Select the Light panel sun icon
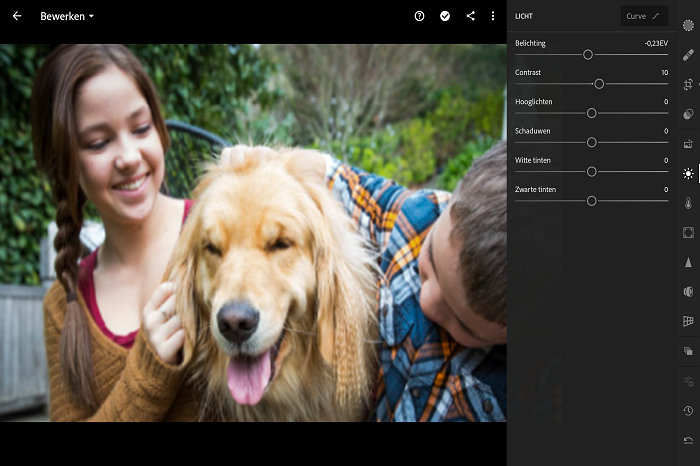The height and width of the screenshot is (466, 700). point(688,173)
